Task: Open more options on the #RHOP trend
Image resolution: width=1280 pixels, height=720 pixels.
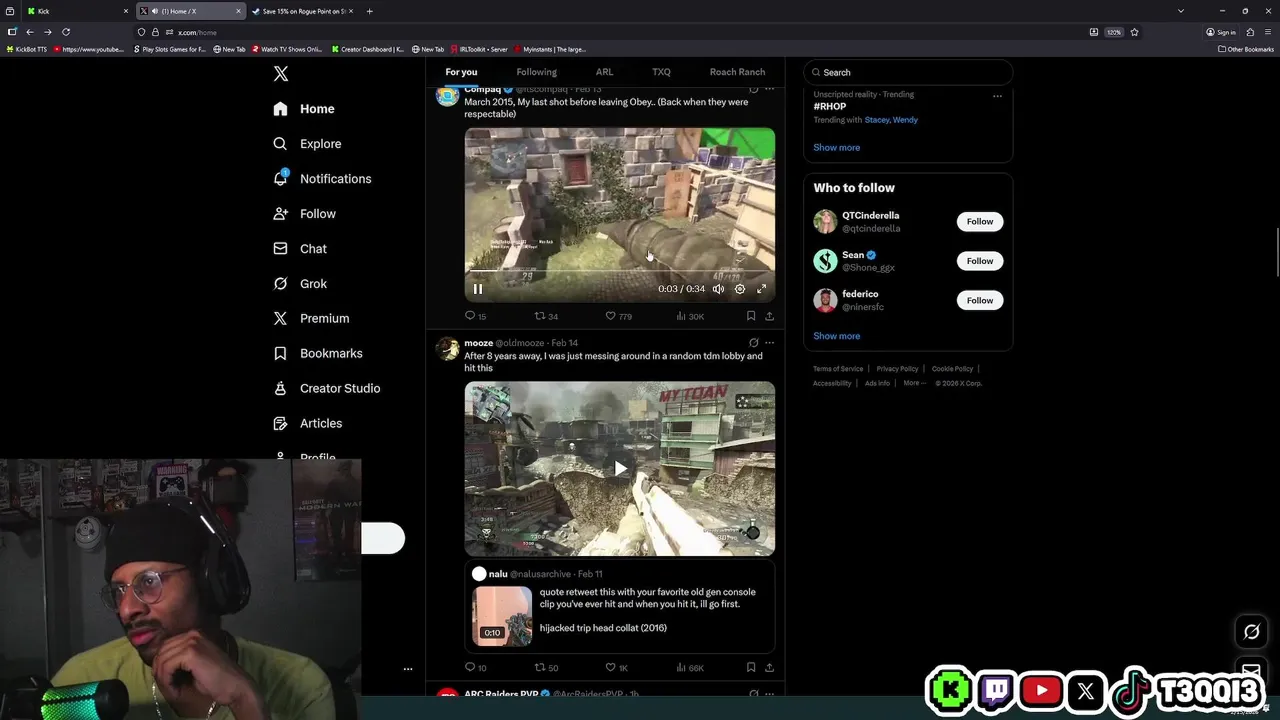Action: [997, 96]
